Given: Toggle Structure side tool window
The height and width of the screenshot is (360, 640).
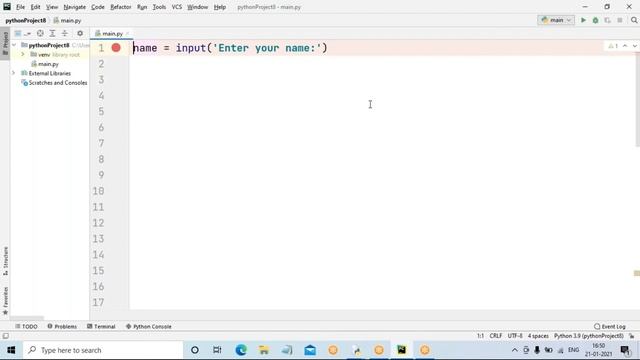Looking at the screenshot, I should (5, 261).
